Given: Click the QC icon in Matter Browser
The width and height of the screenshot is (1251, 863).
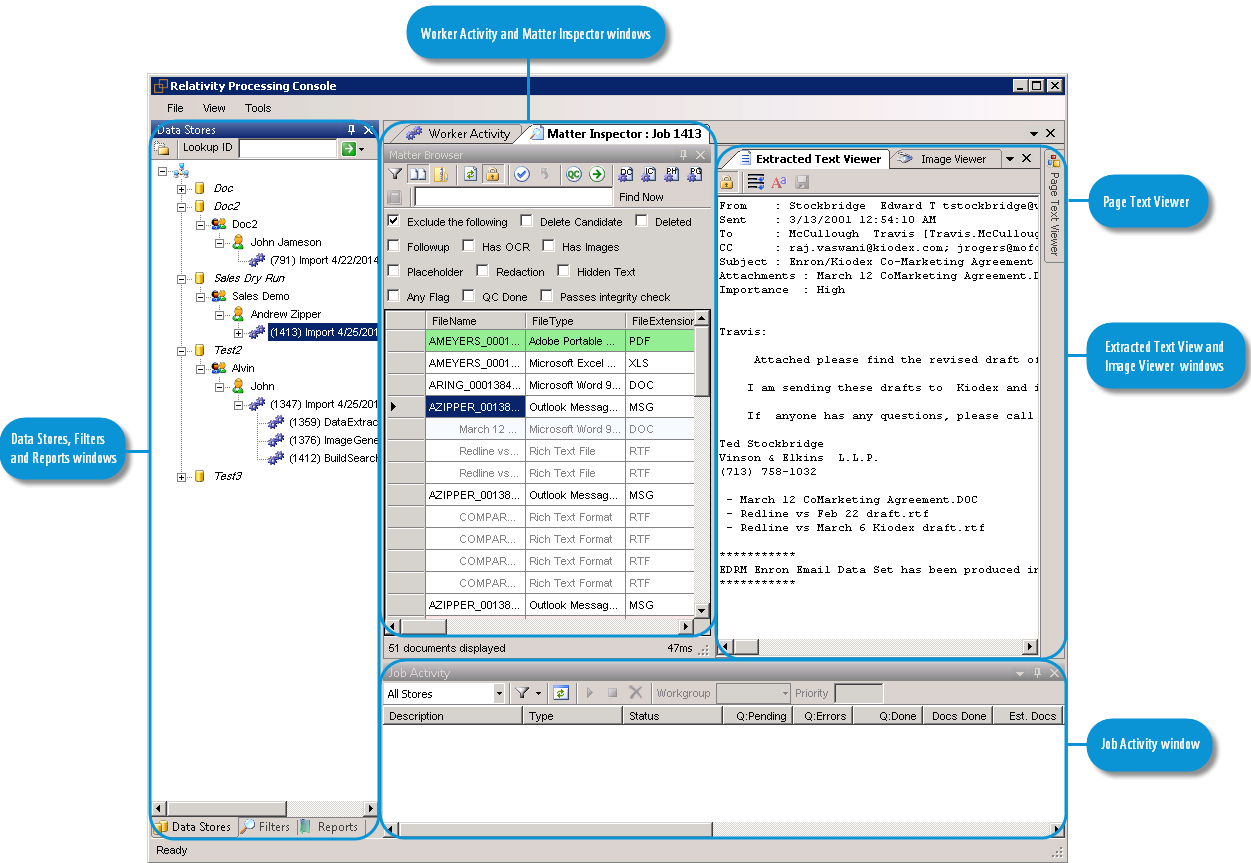Looking at the screenshot, I should [x=574, y=174].
